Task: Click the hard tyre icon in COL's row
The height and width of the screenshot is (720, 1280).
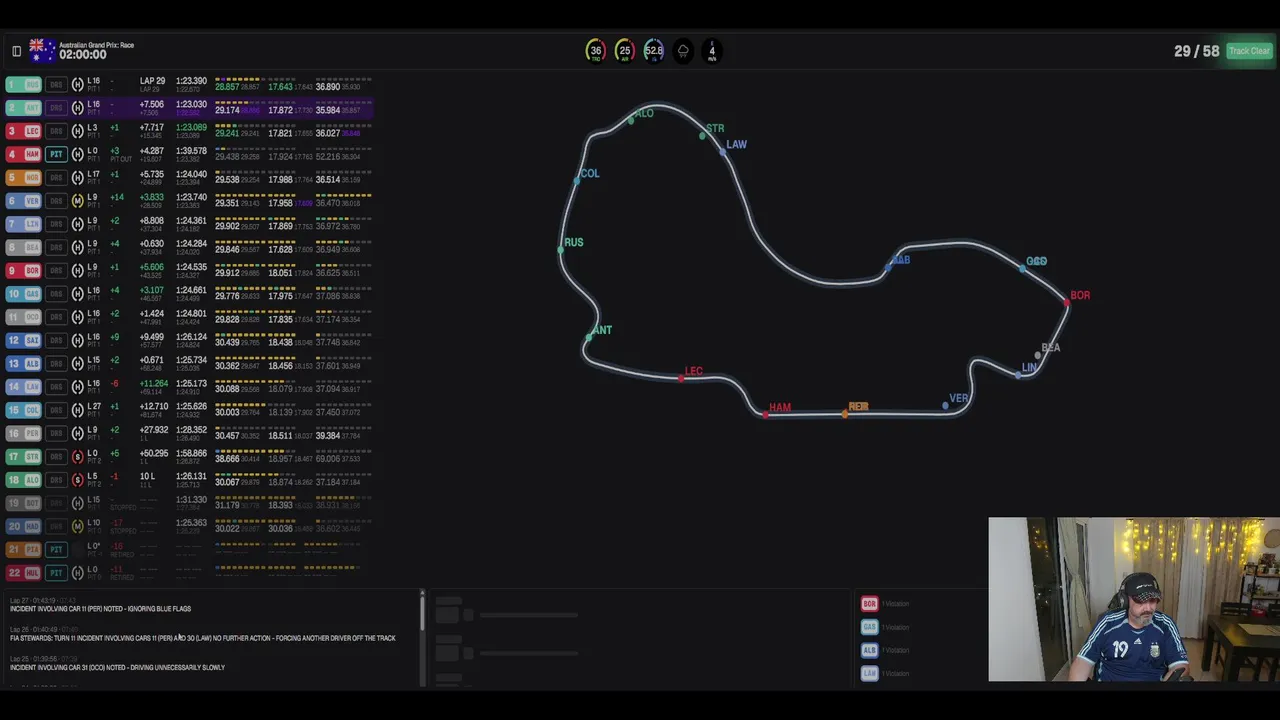Action: [x=78, y=410]
